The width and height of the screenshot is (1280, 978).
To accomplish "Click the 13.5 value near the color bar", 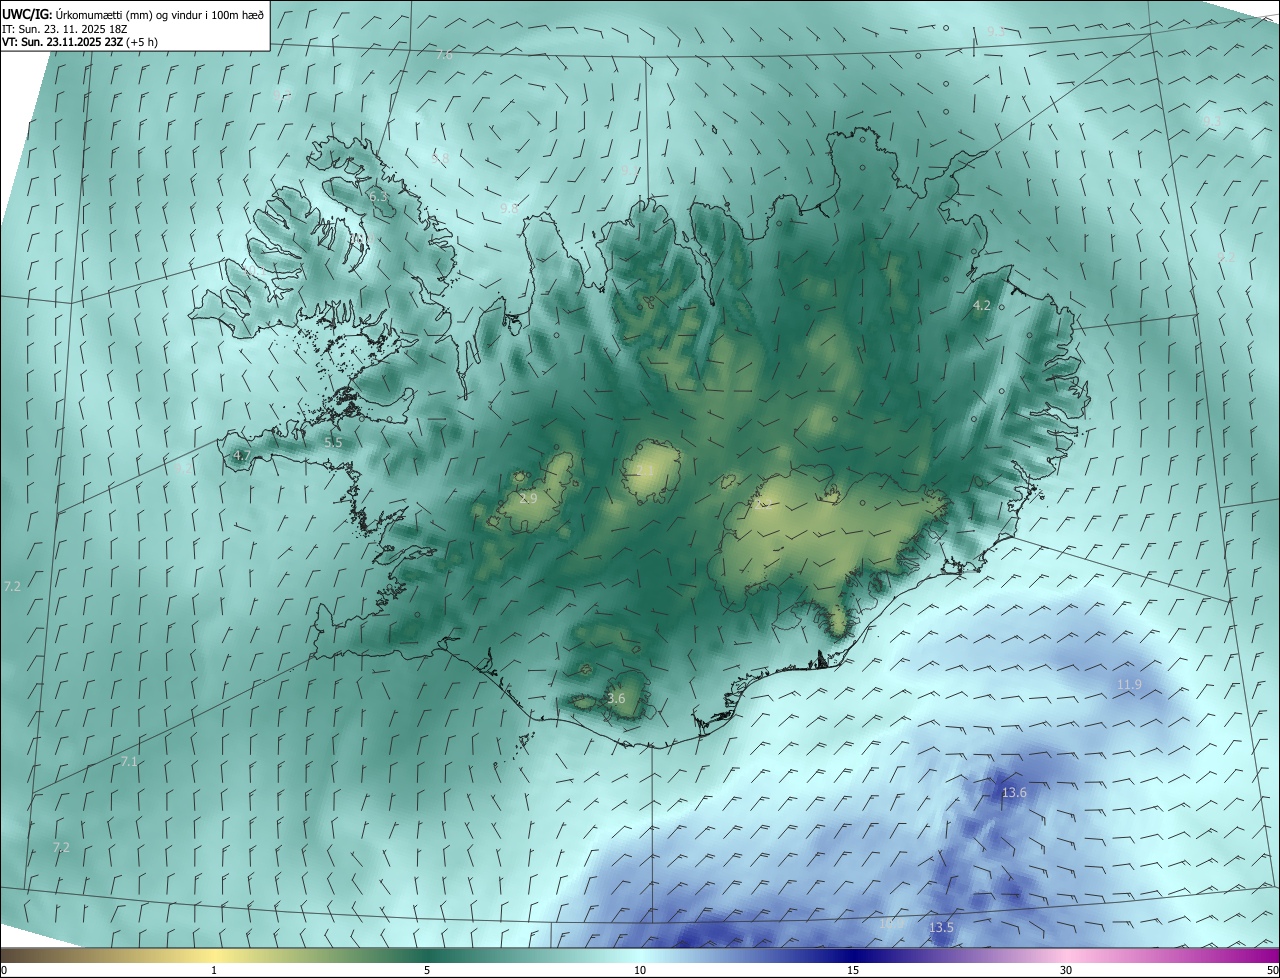I will 941,928.
